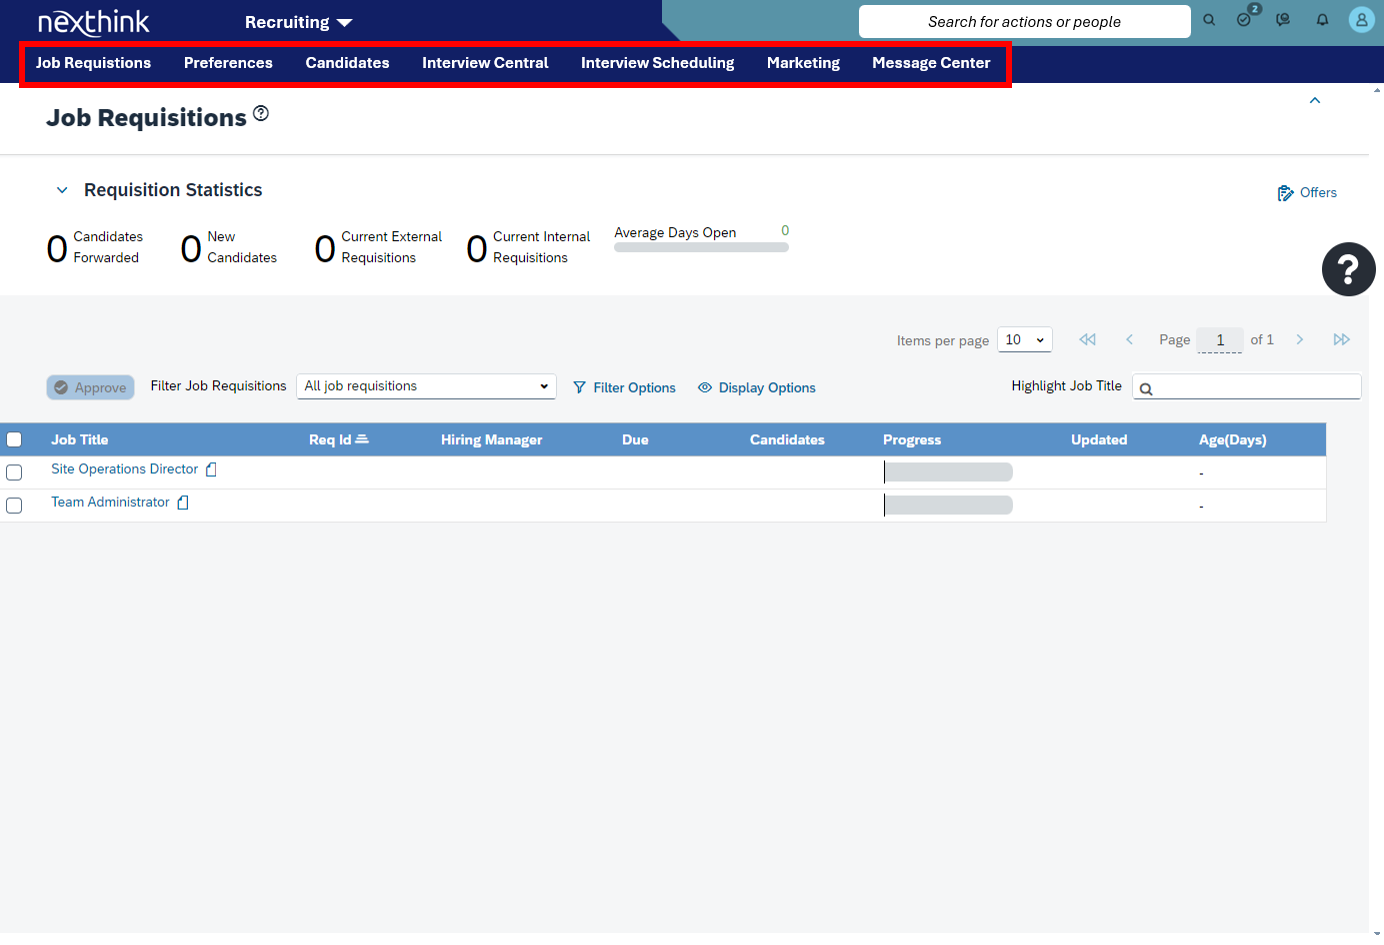Collapse the Requisition Statistics section
Screen dimensions: 1384x945
click(x=62, y=189)
